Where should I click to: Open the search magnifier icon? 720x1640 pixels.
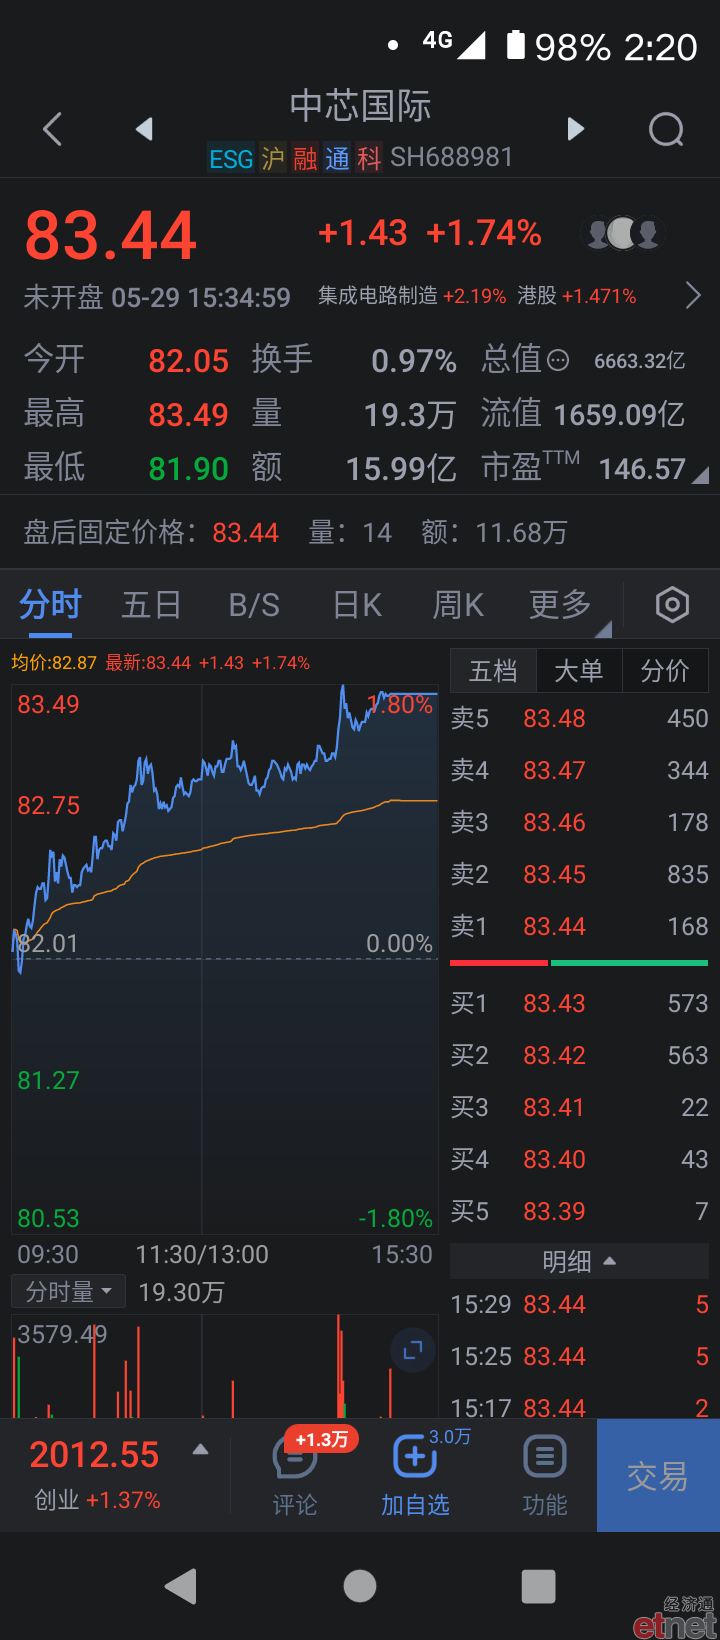coord(666,129)
